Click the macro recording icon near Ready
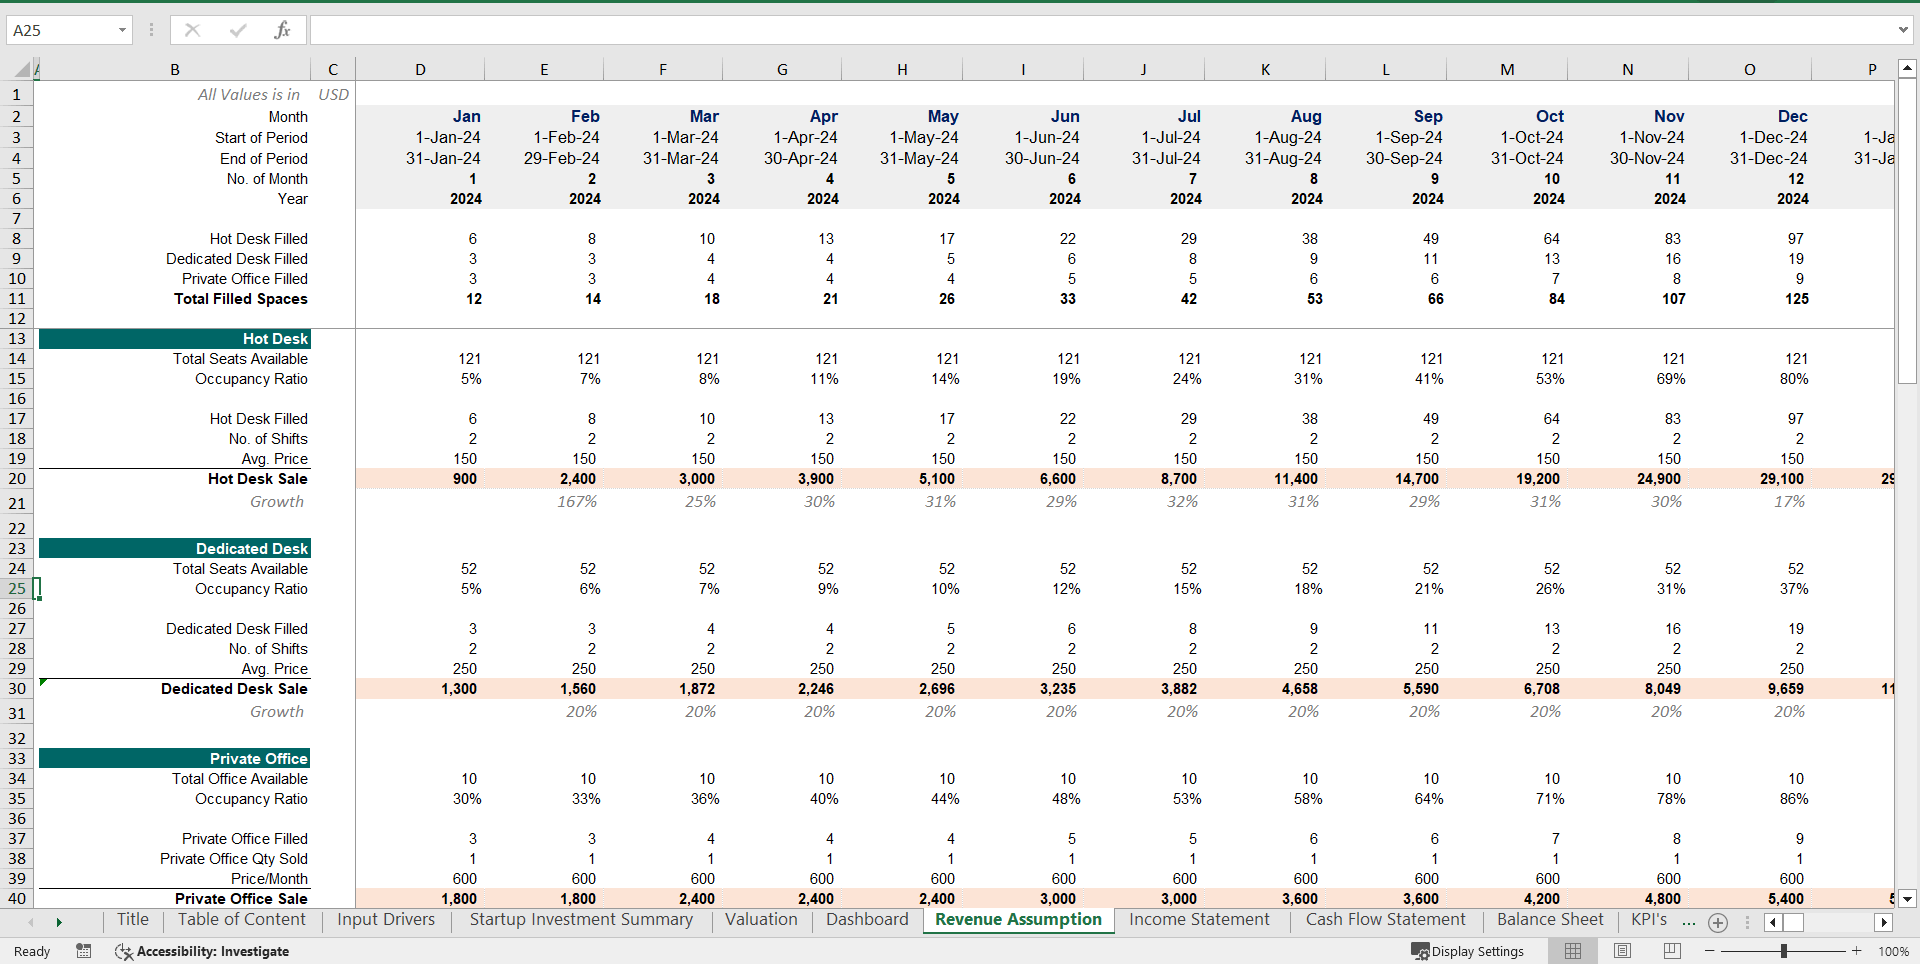The height and width of the screenshot is (966, 1920). (x=84, y=951)
